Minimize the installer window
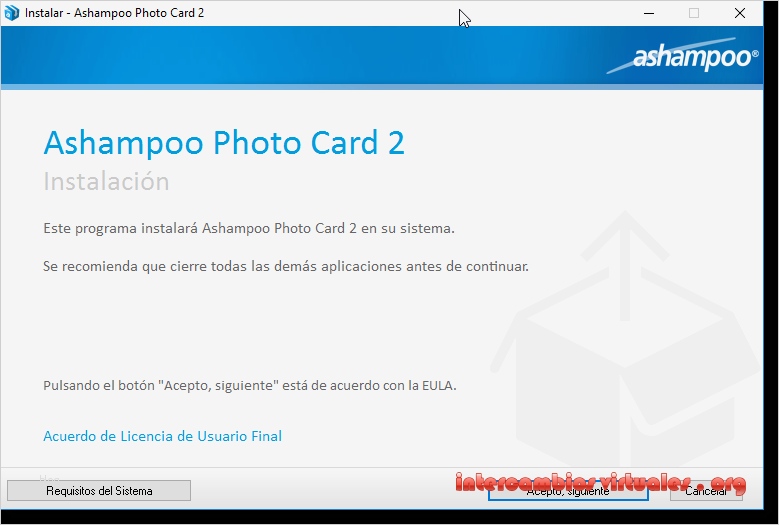This screenshot has width=779, height=525. pyautogui.click(x=649, y=13)
